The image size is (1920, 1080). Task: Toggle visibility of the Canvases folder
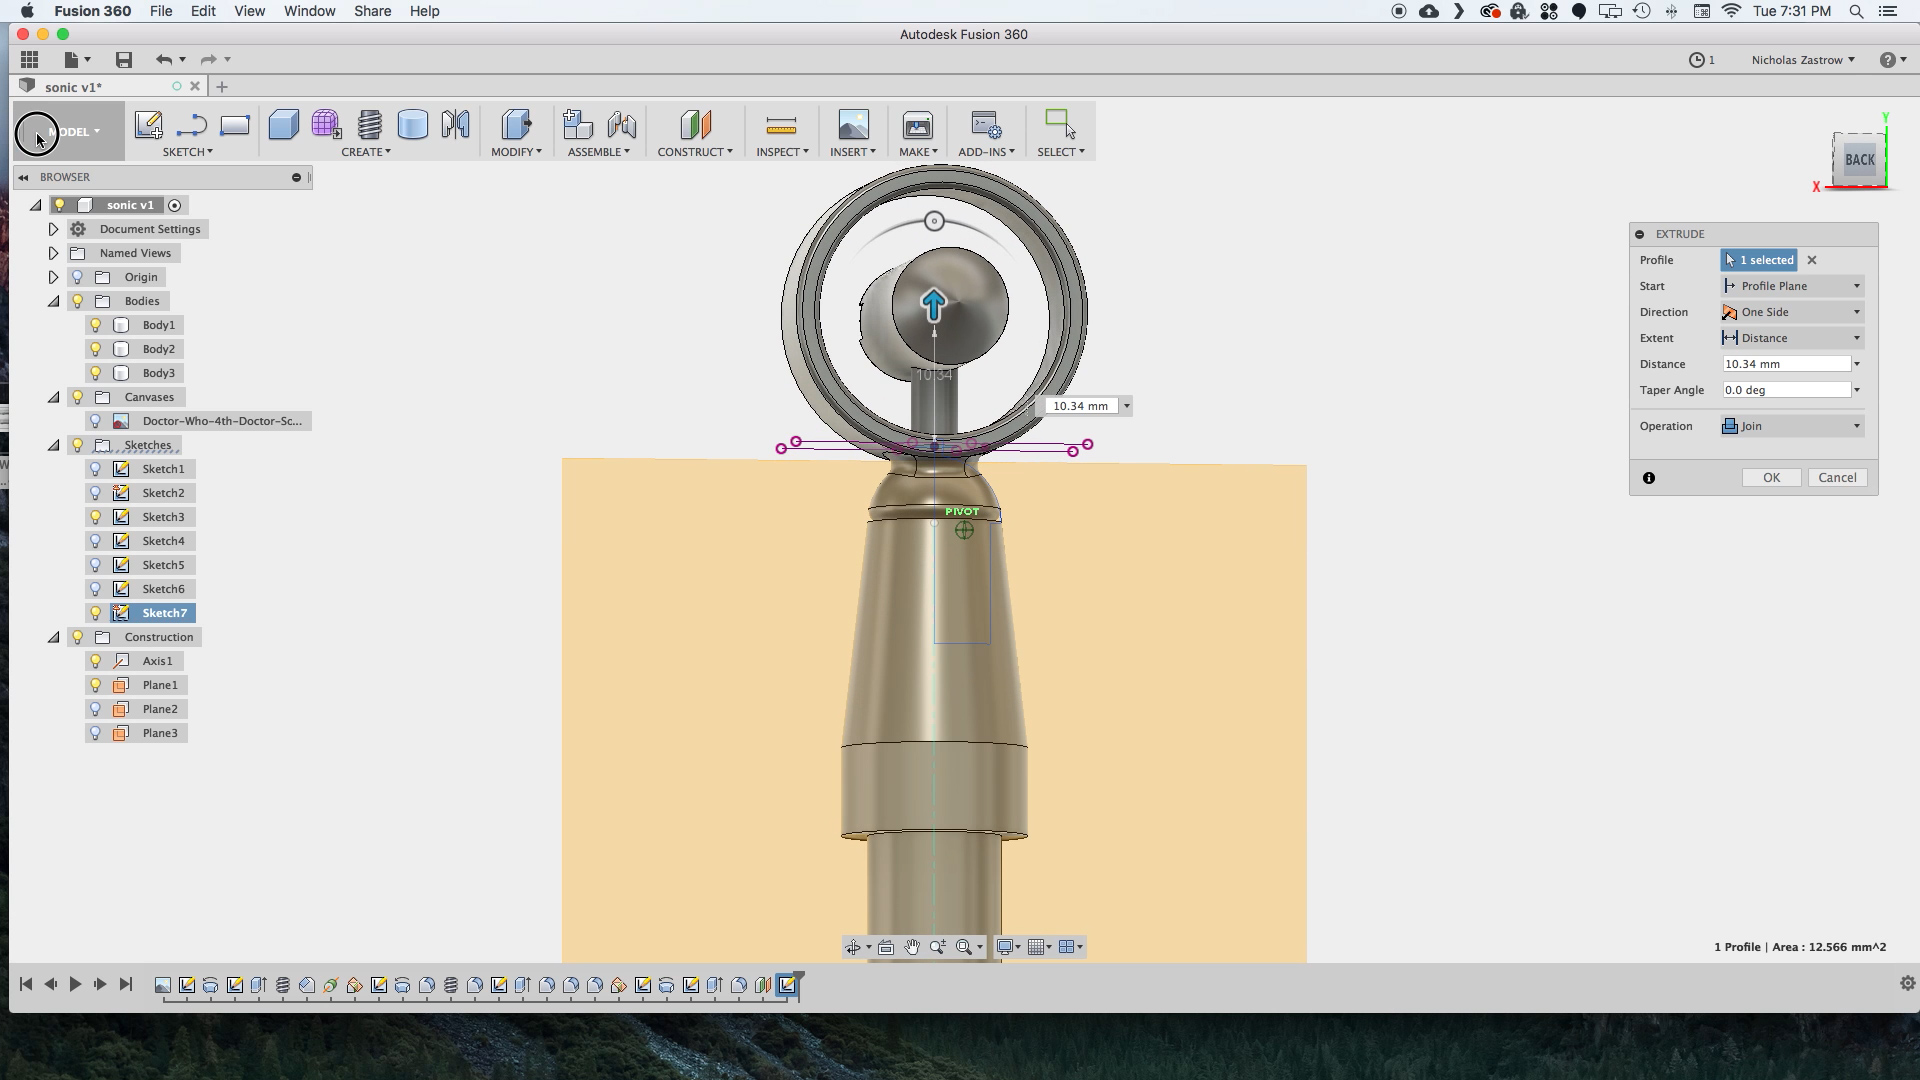[x=78, y=397]
